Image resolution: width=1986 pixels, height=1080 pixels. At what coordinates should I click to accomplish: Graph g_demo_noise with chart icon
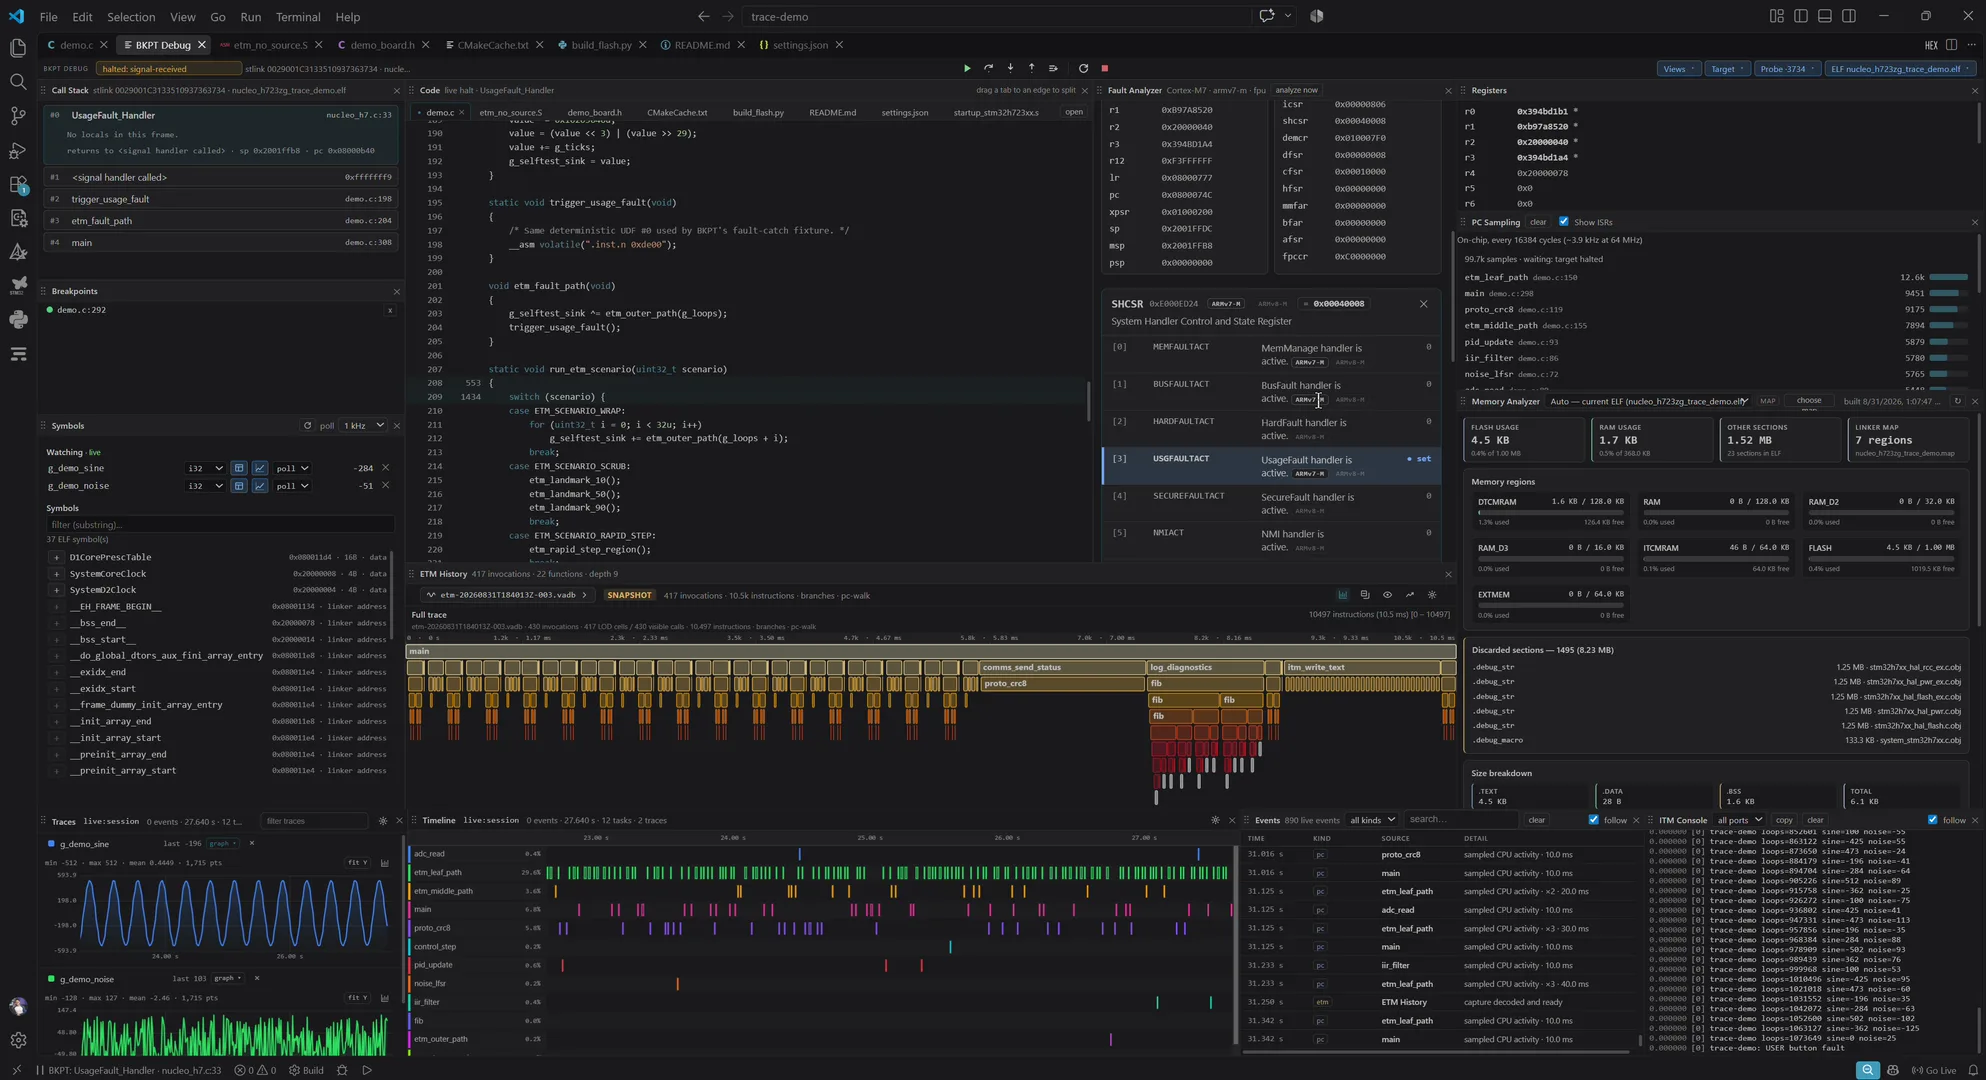[x=260, y=486]
